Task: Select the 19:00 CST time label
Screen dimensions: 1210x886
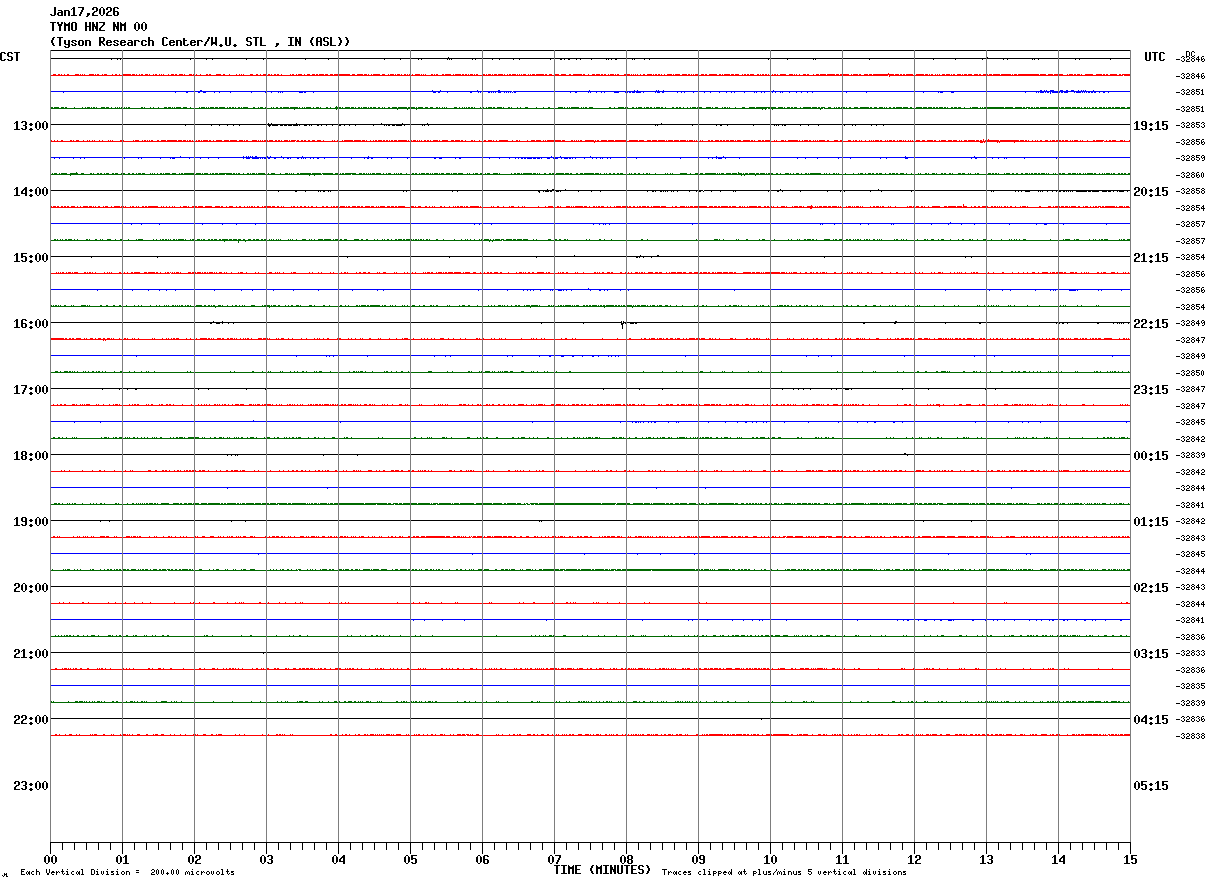Action: click(31, 522)
